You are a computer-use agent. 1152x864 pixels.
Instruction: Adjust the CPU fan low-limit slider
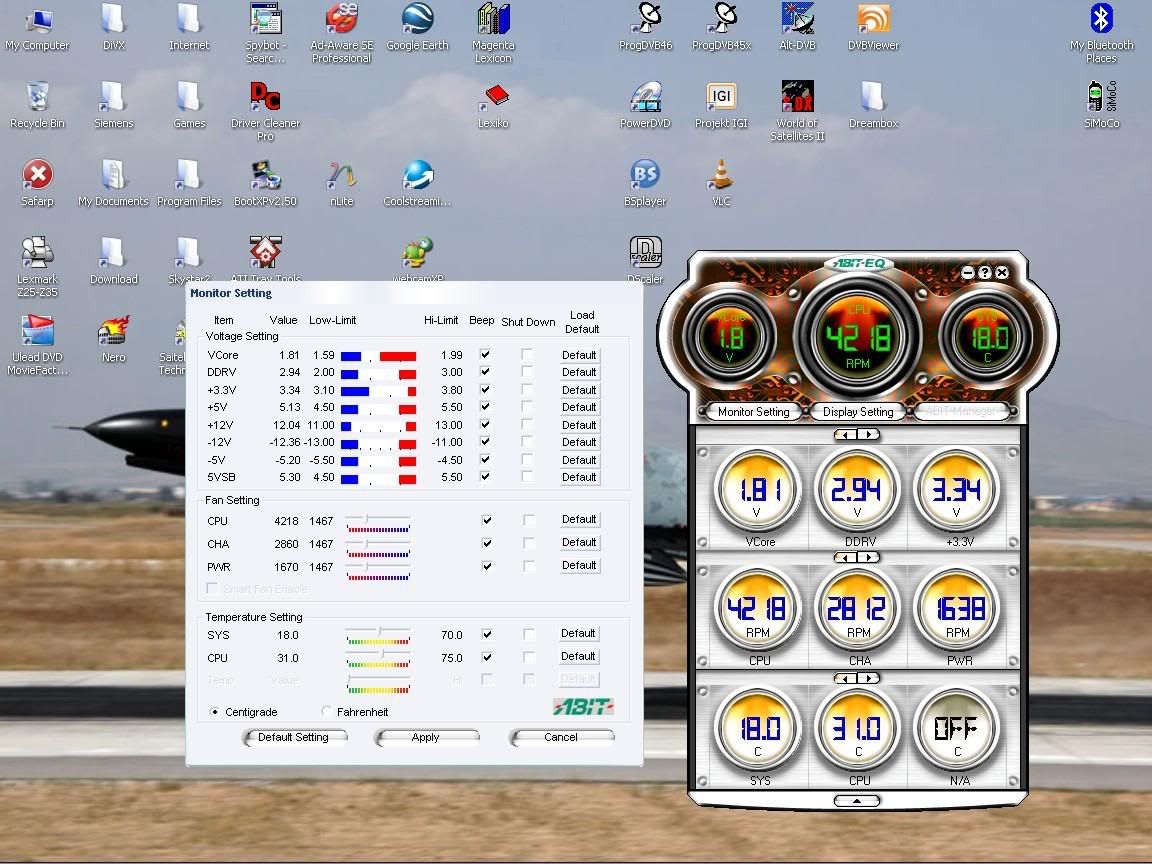coord(367,519)
